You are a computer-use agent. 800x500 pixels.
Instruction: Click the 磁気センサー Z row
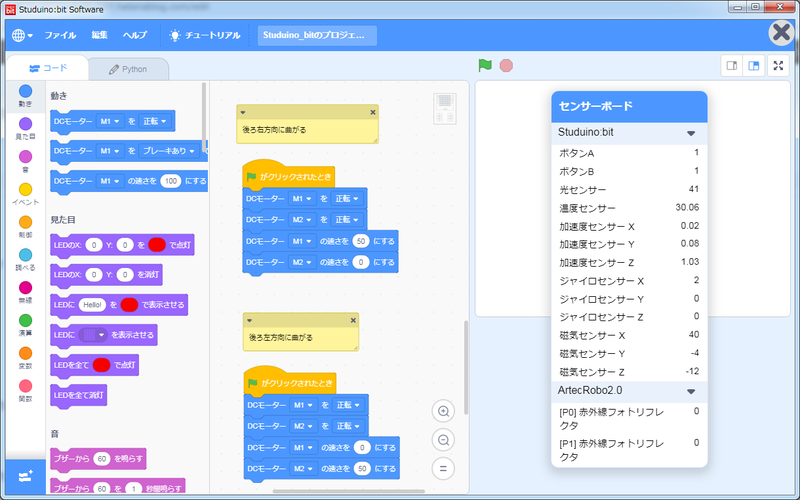point(629,372)
